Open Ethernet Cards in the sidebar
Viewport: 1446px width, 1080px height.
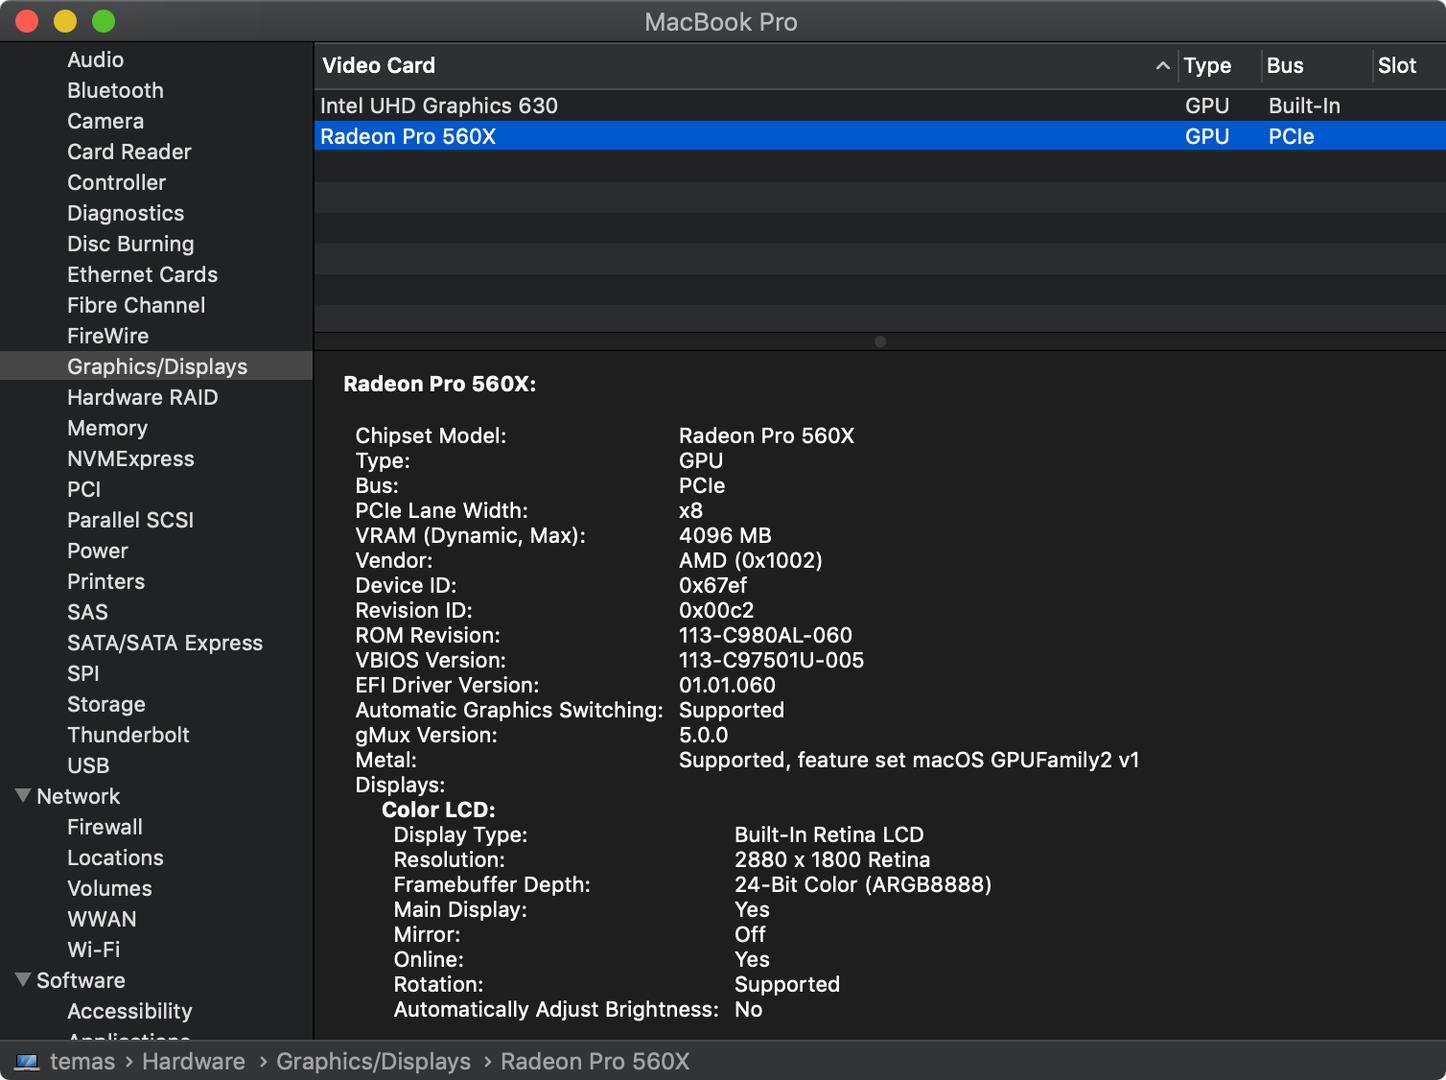pos(142,275)
